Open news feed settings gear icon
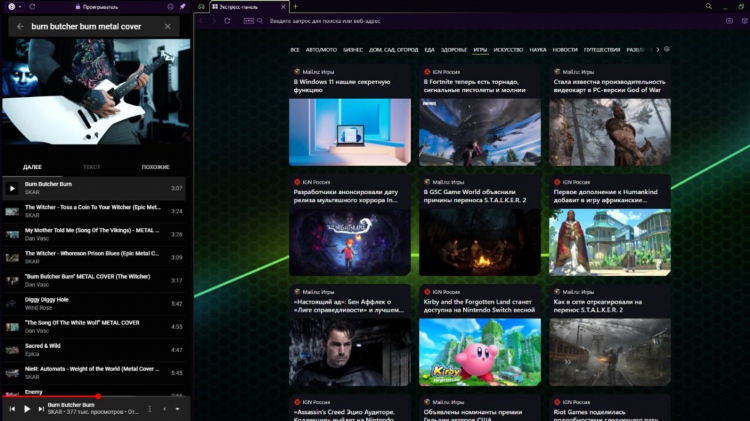This screenshot has width=750, height=421. pos(667,49)
